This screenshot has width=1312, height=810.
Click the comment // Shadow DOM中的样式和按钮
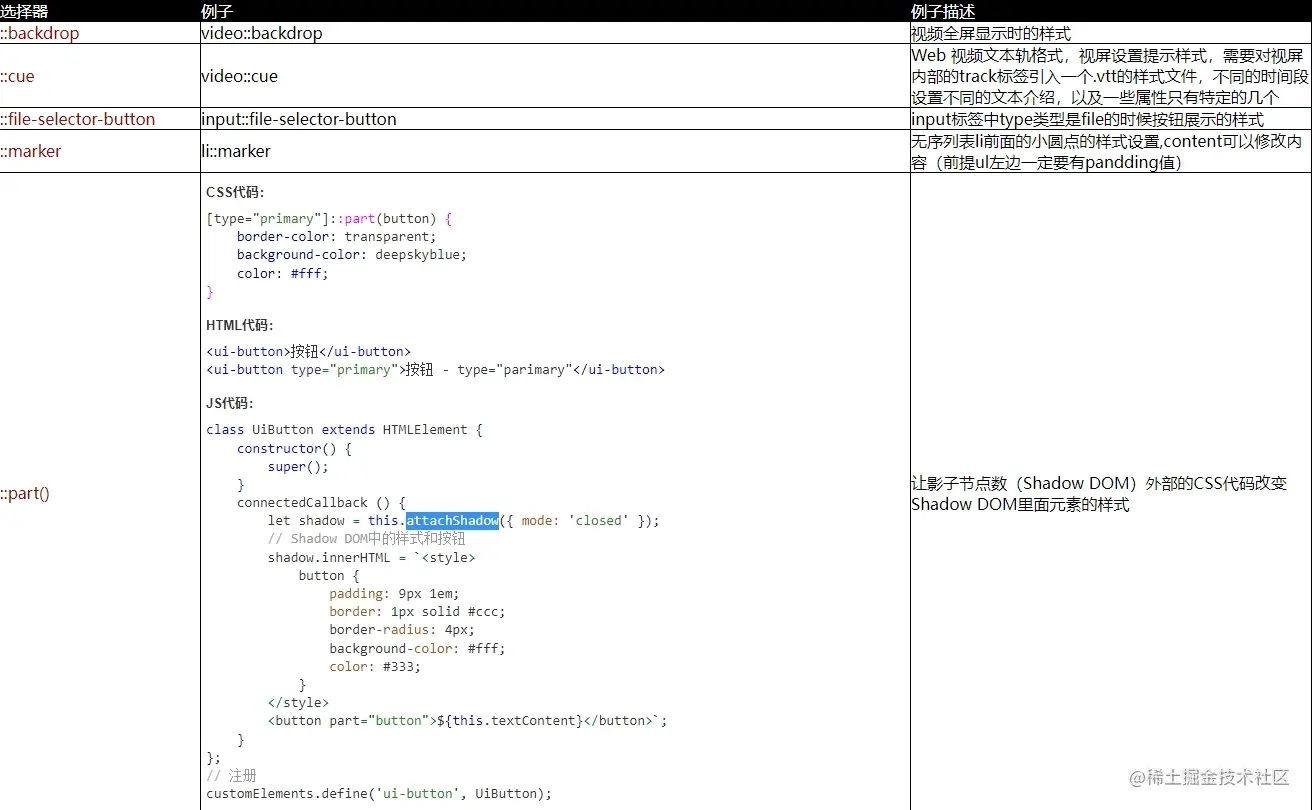[x=367, y=539]
